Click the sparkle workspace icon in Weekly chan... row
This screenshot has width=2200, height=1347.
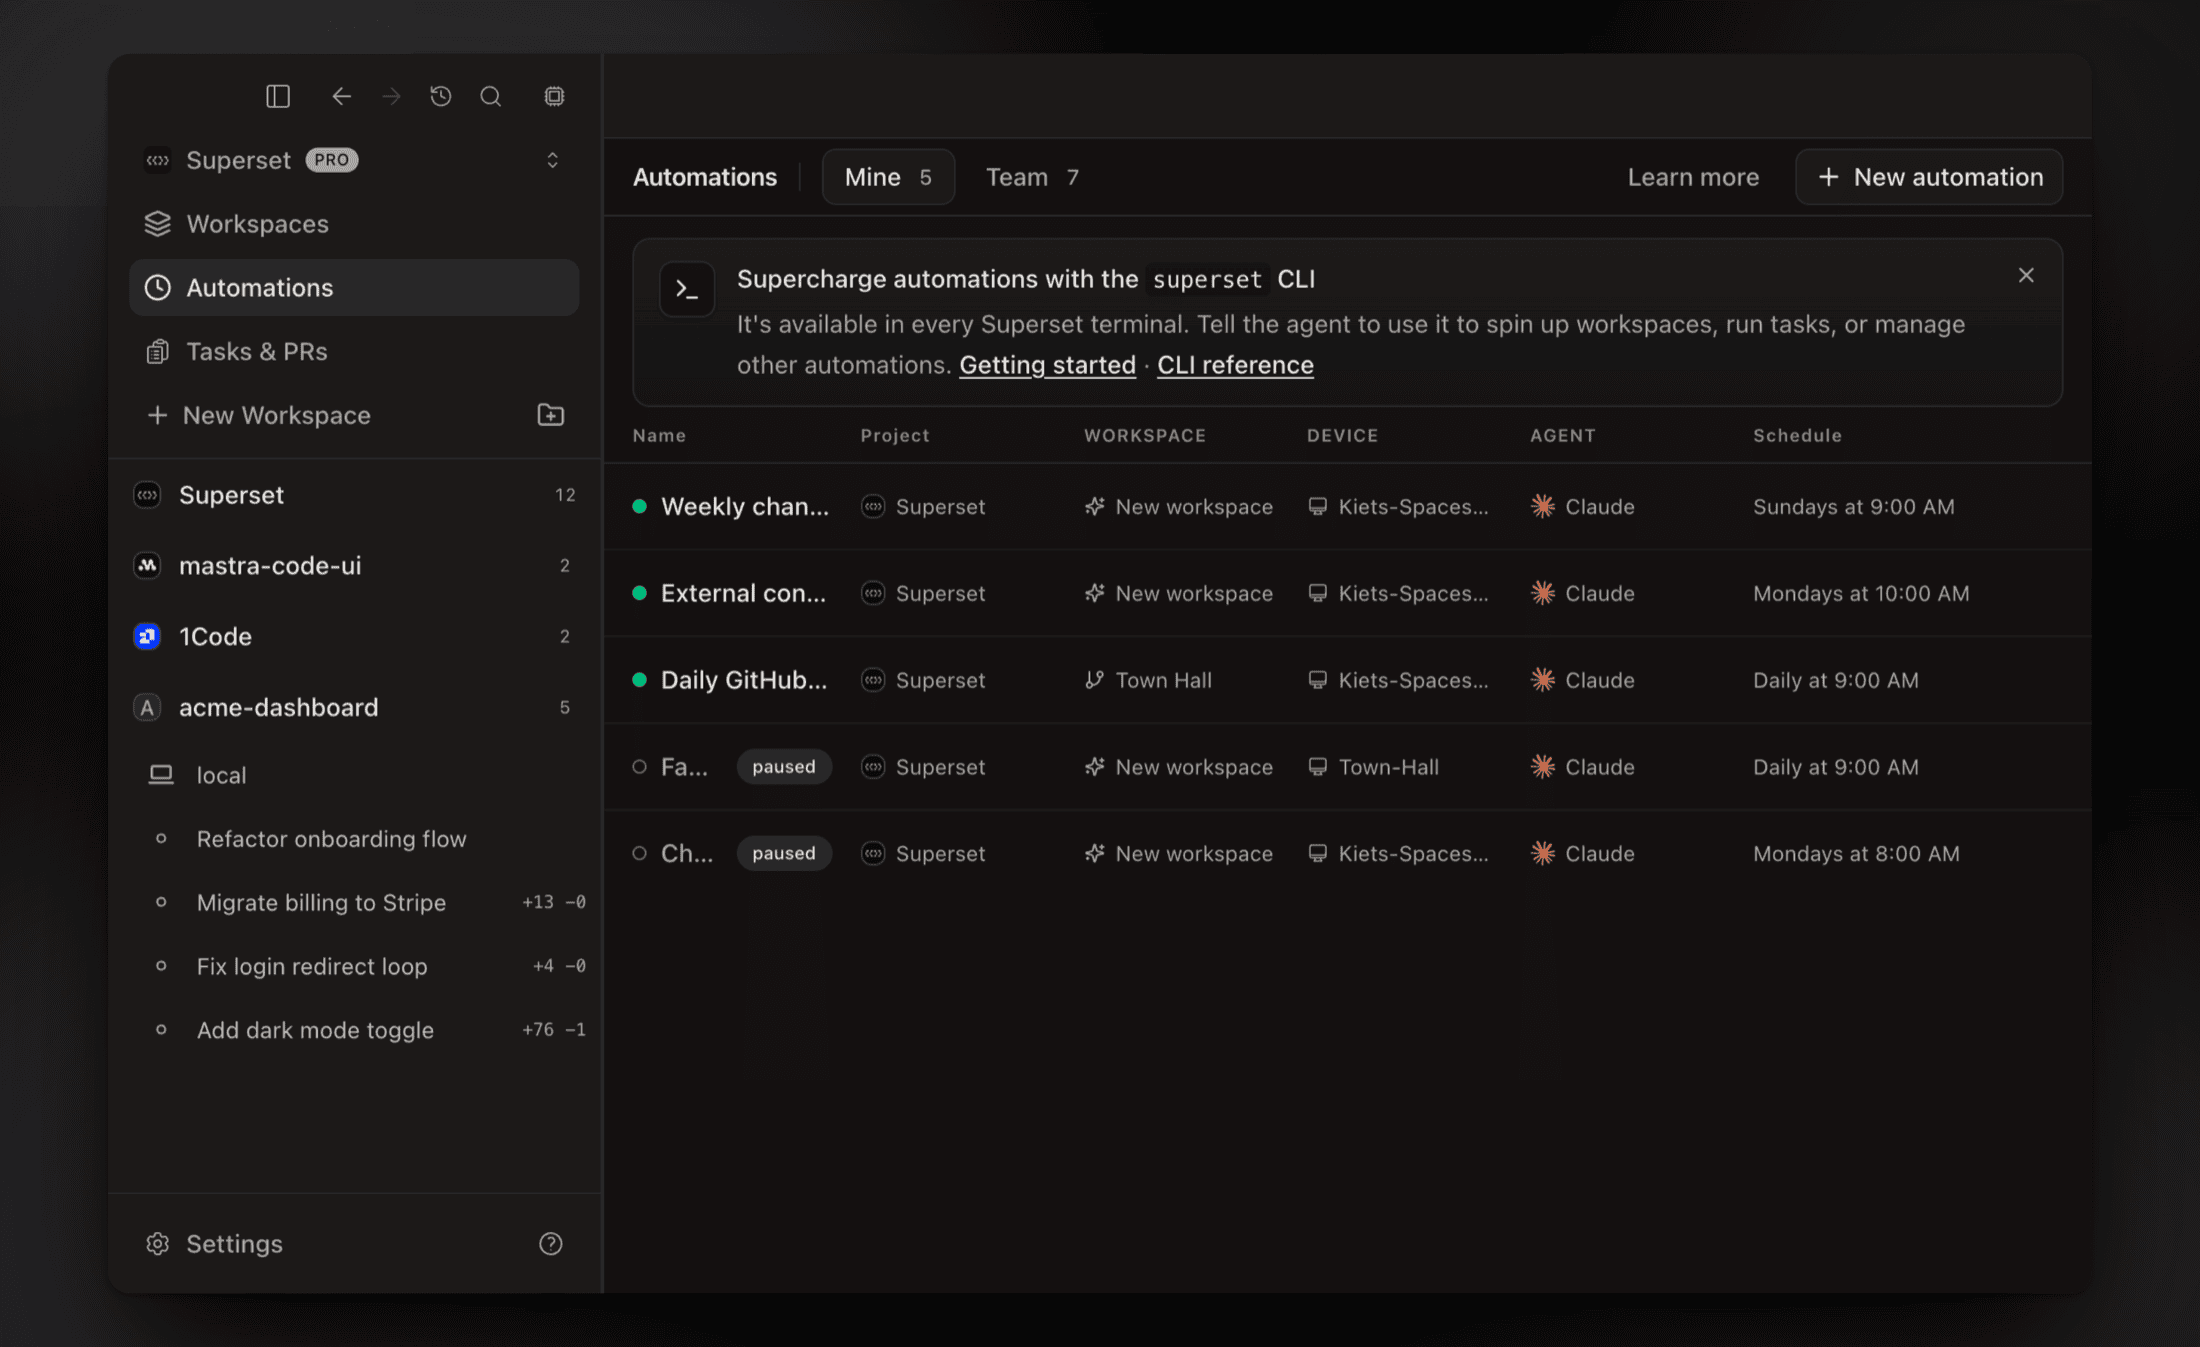(x=1094, y=507)
